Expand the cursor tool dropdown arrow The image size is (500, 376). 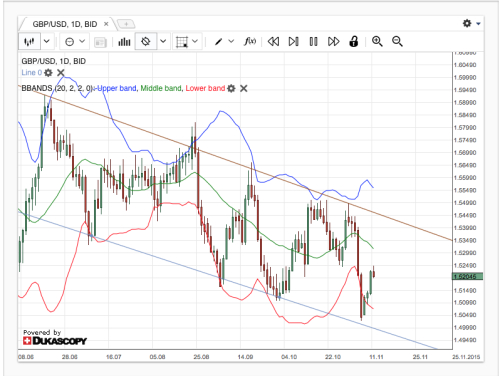point(163,41)
